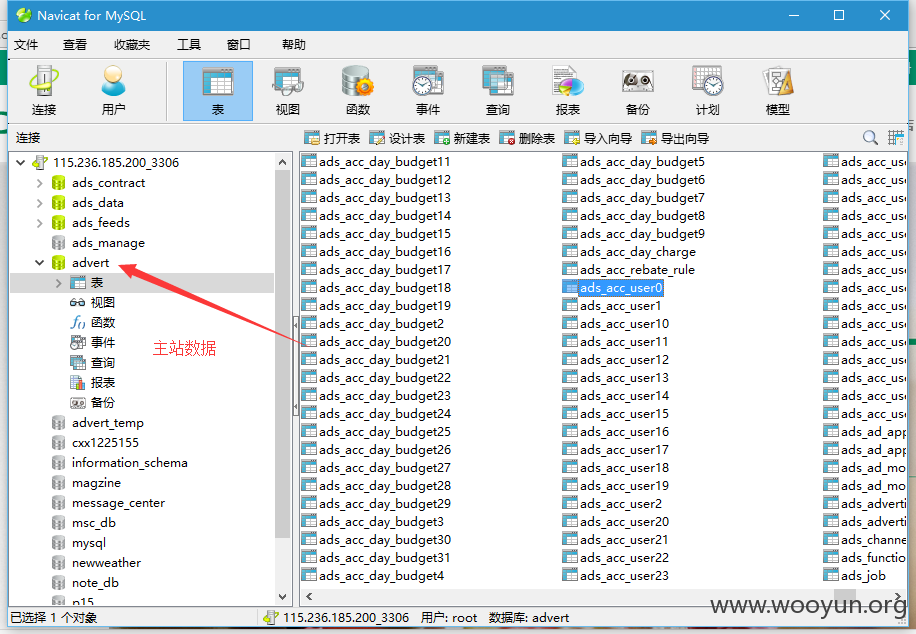Viewport: 916px width, 634px height.
Task: Select the advert_temp database
Action: [x=107, y=423]
